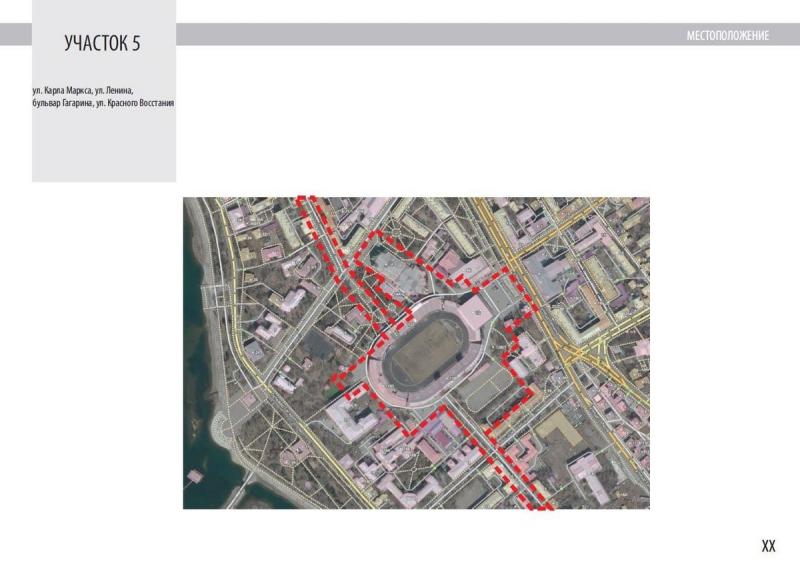Click the "XX" page number

[768, 546]
